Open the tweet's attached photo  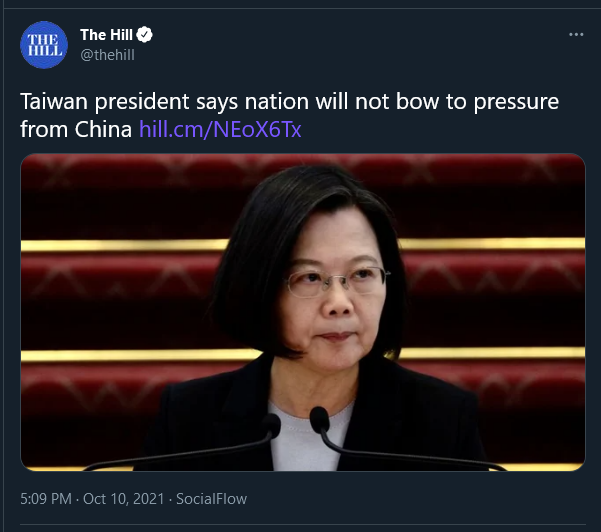point(303,312)
